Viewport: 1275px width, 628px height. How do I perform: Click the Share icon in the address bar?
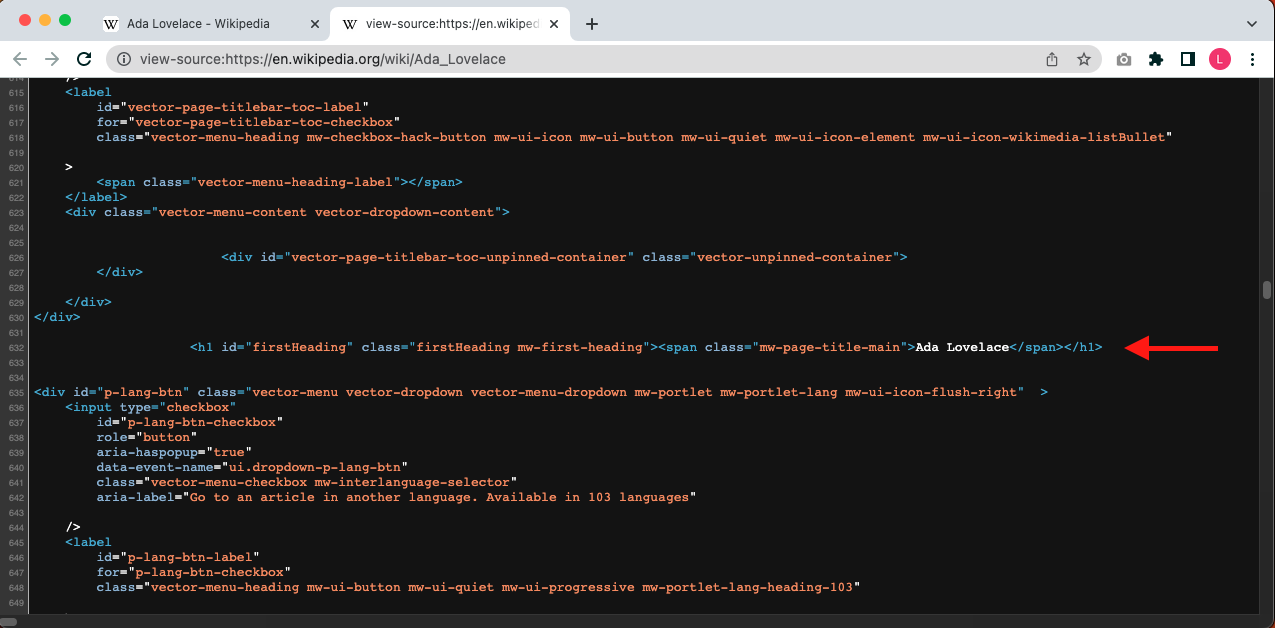click(x=1051, y=59)
